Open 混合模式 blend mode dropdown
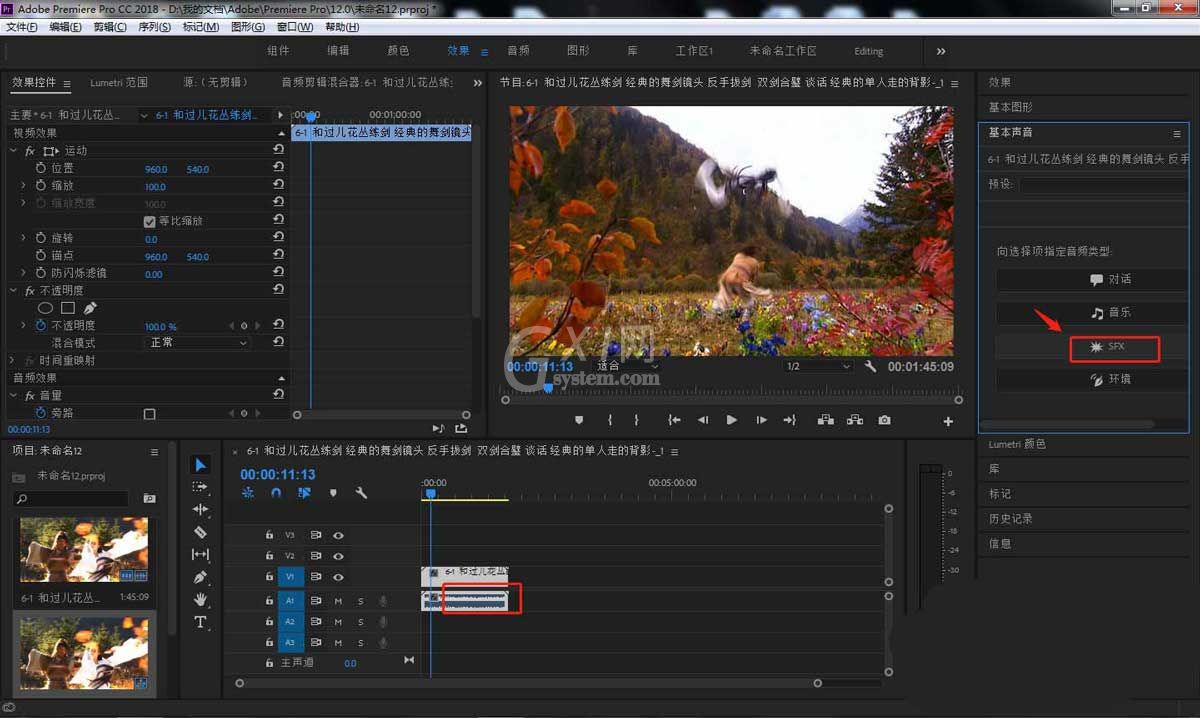 pos(198,342)
